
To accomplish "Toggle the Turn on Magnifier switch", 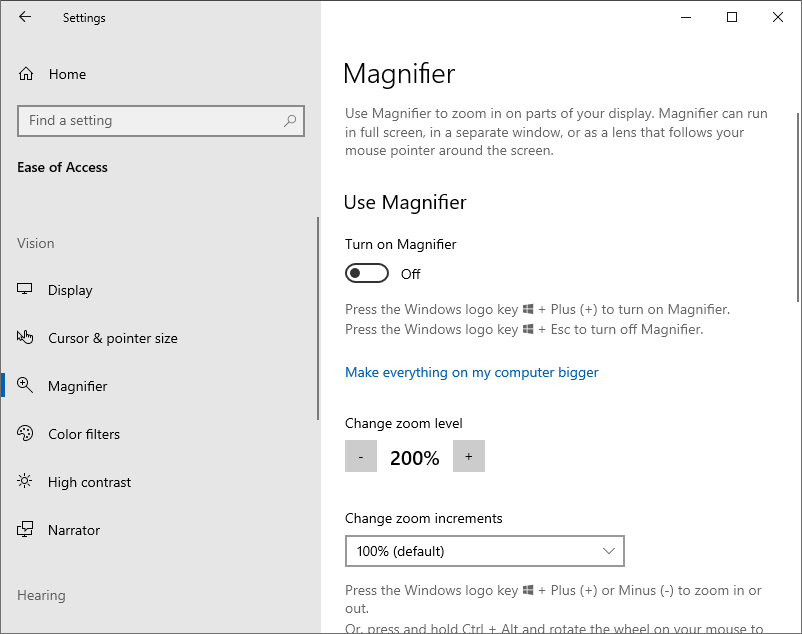I will (367, 274).
